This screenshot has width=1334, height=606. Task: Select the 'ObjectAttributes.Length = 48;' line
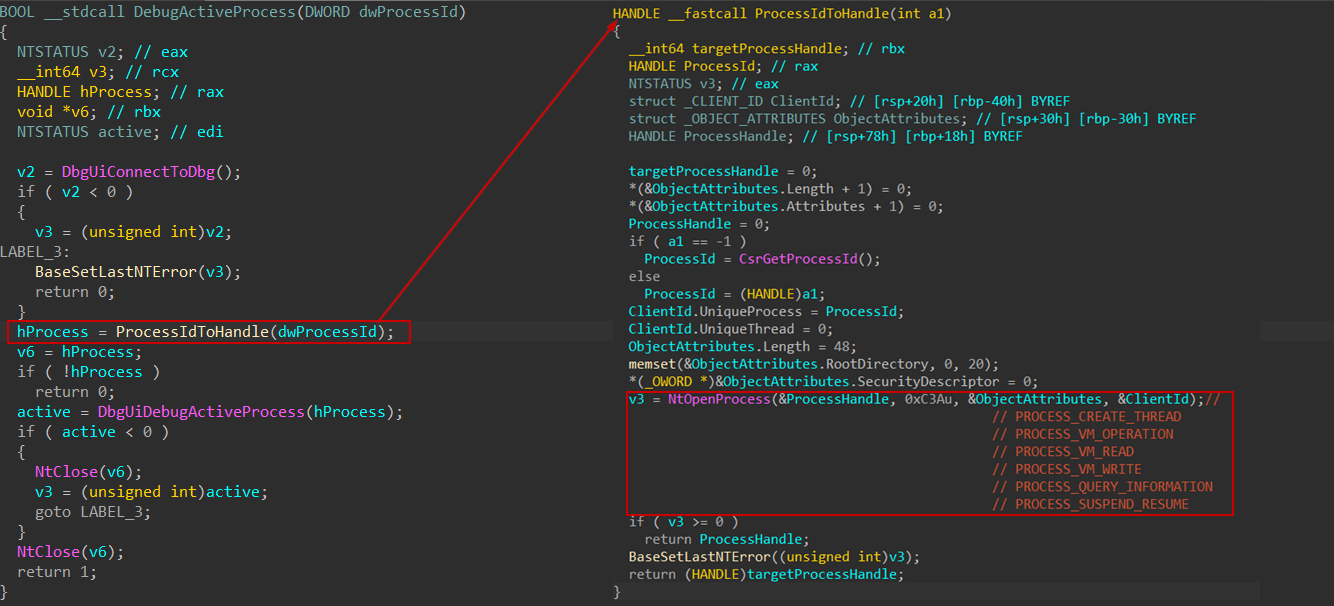[x=743, y=346]
